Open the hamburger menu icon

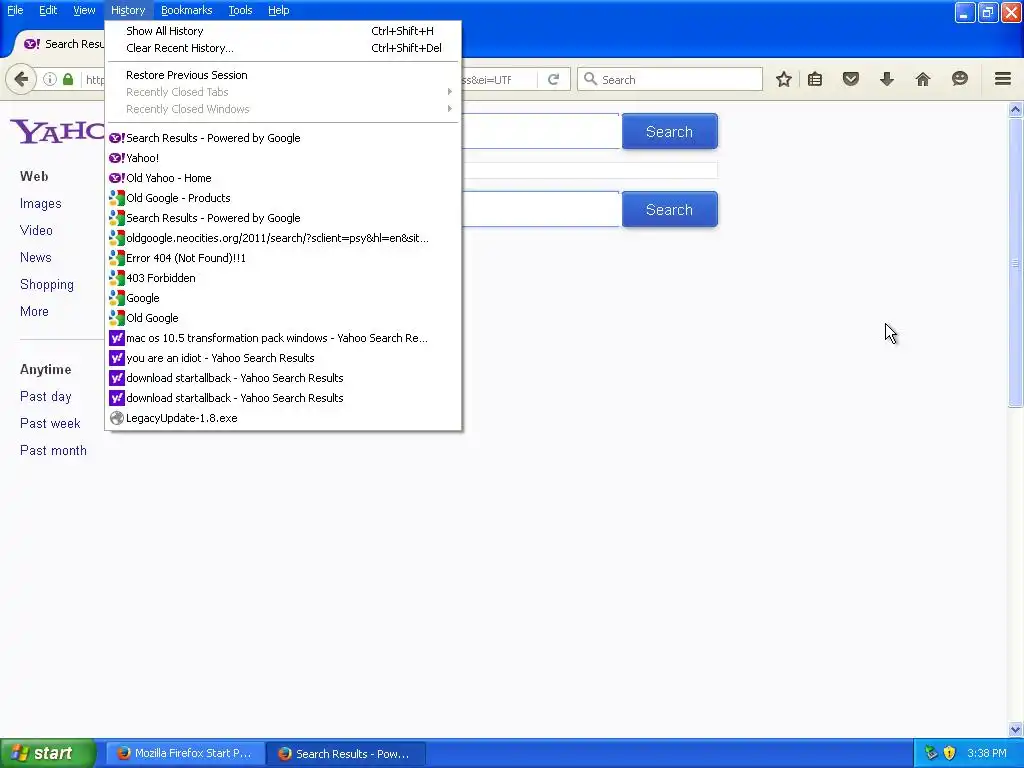coord(1003,79)
